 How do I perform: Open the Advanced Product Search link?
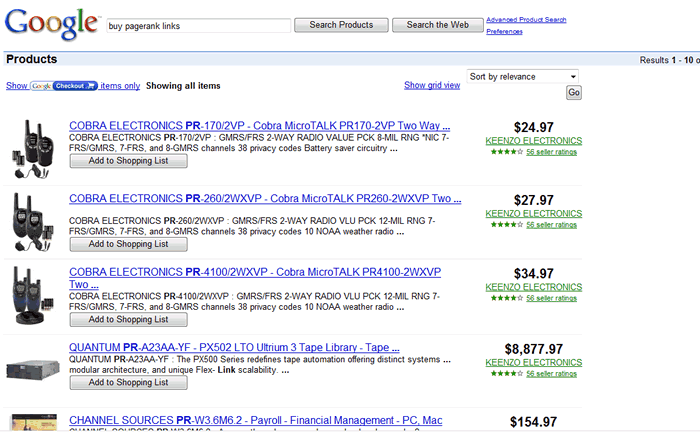[x=526, y=20]
